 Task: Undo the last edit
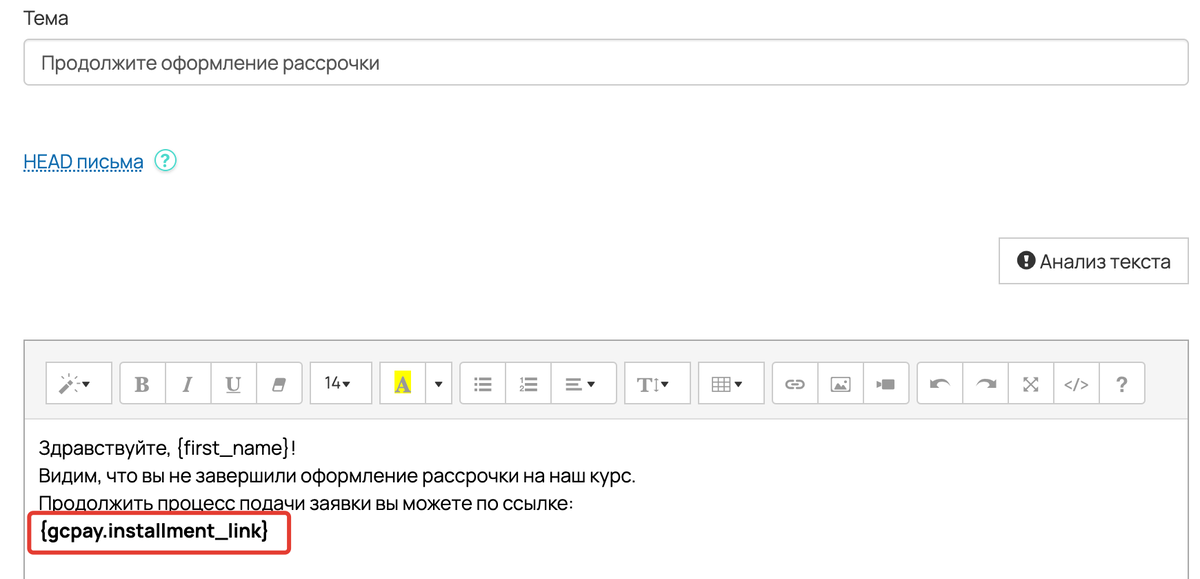coord(940,383)
